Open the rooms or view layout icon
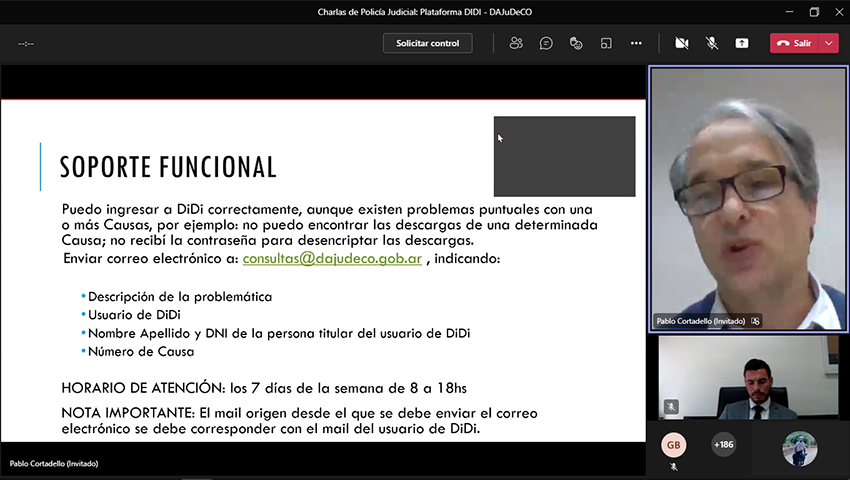Image resolution: width=850 pixels, height=480 pixels. pyautogui.click(x=606, y=43)
